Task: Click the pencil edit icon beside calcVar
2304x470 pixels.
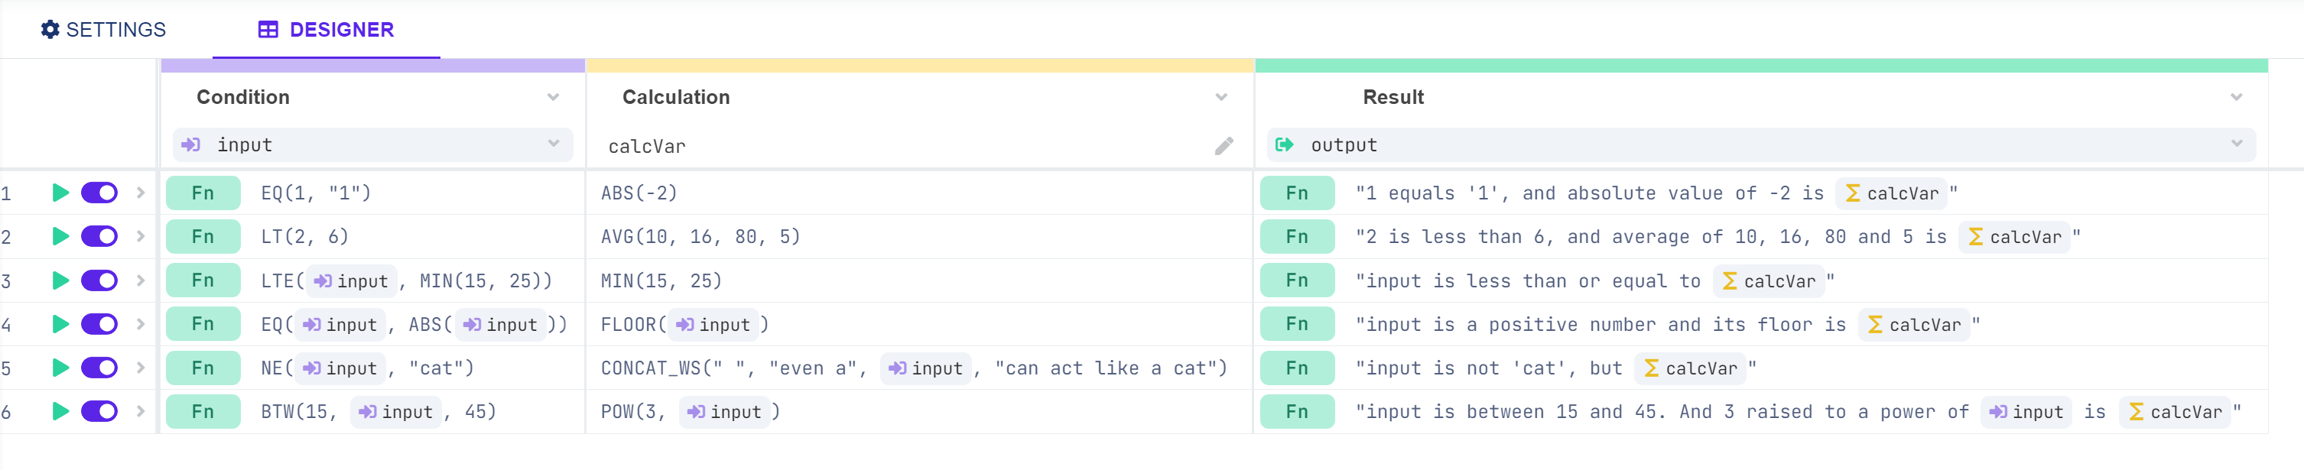Action: coord(1224,146)
